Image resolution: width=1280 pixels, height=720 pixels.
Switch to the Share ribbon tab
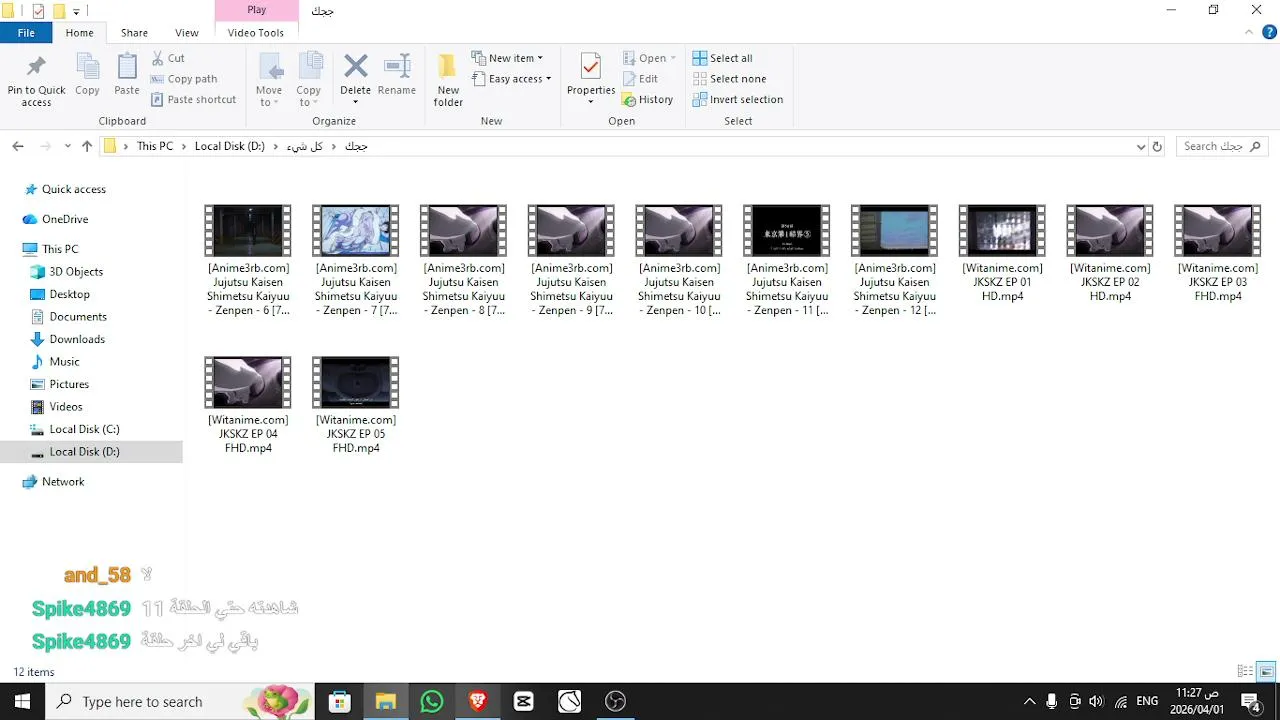[x=134, y=33]
